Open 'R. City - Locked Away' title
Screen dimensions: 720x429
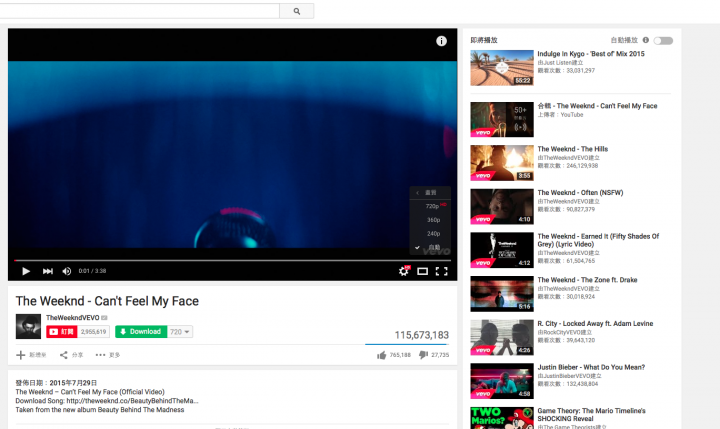click(x=595, y=323)
